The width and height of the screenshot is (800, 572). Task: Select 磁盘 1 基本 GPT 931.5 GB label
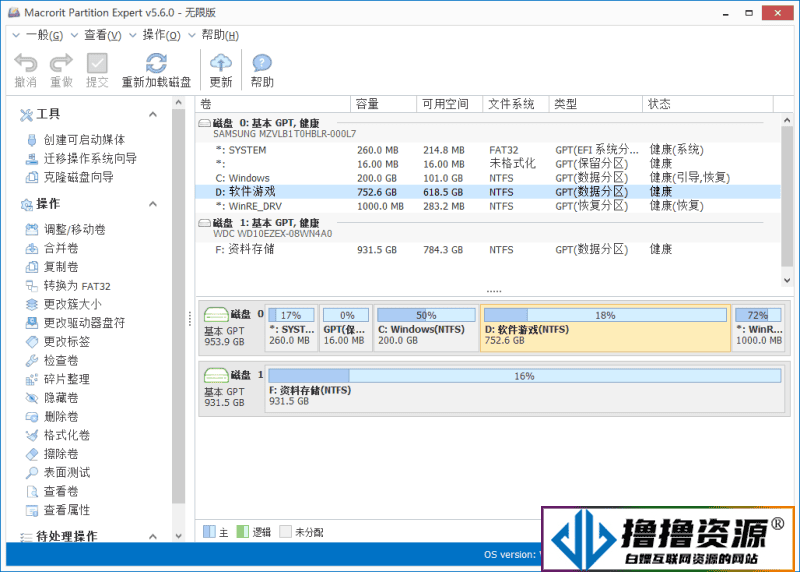tap(233, 389)
